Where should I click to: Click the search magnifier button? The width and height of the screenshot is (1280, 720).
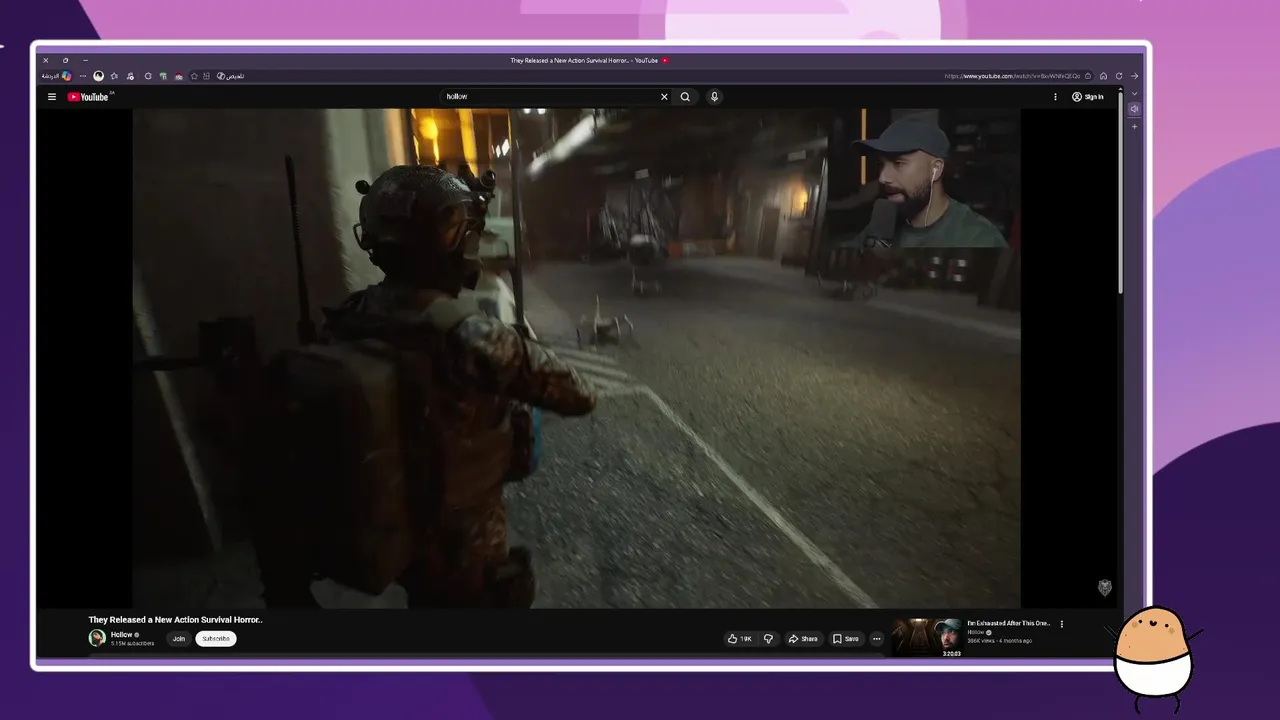(x=685, y=97)
